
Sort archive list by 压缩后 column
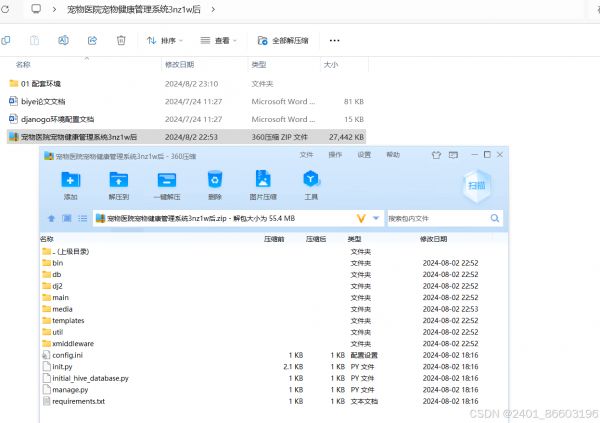click(x=316, y=239)
